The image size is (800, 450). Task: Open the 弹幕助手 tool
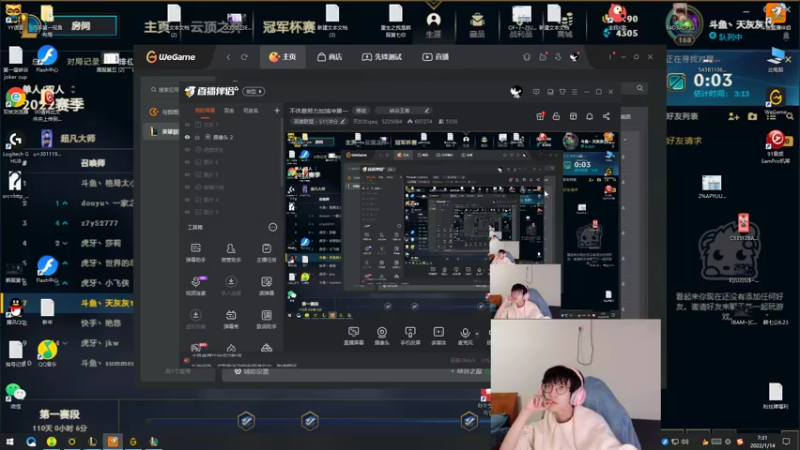(195, 253)
